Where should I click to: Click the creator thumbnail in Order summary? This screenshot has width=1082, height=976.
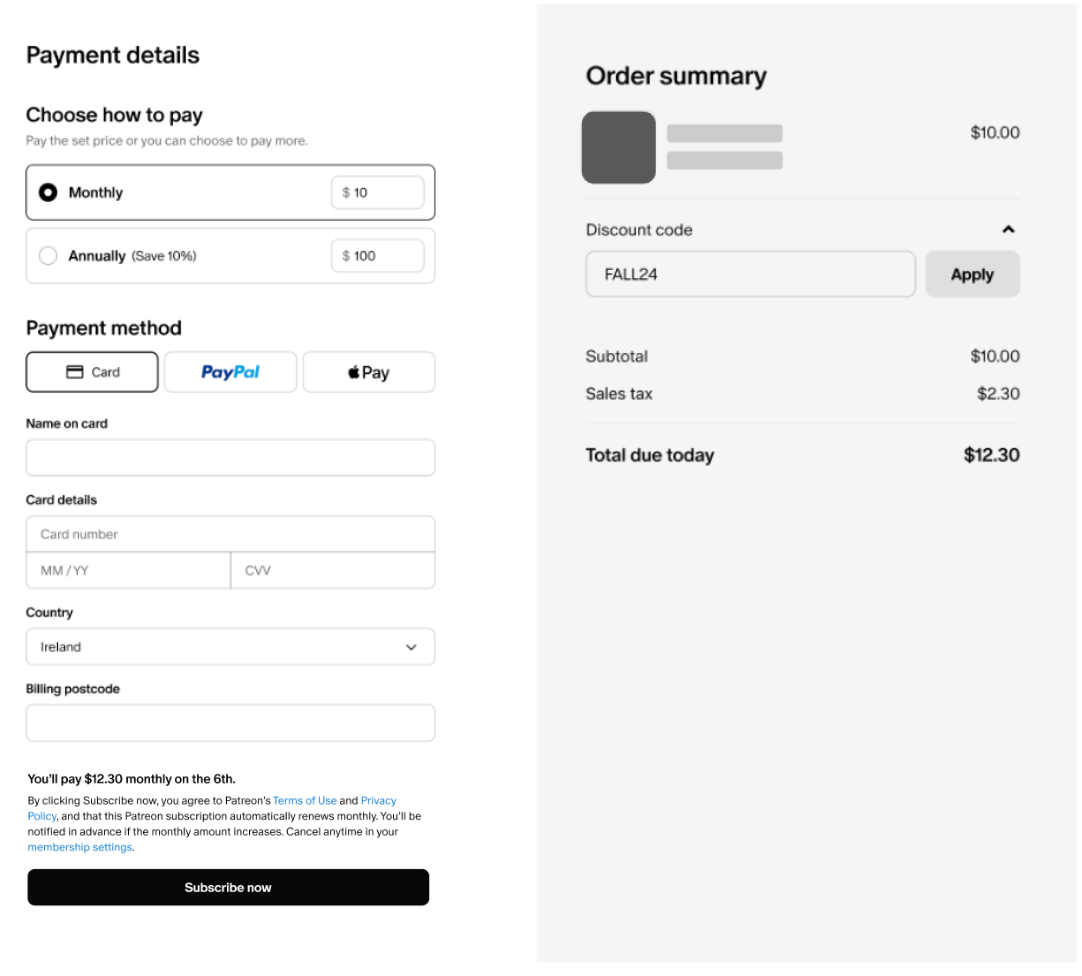(x=619, y=148)
